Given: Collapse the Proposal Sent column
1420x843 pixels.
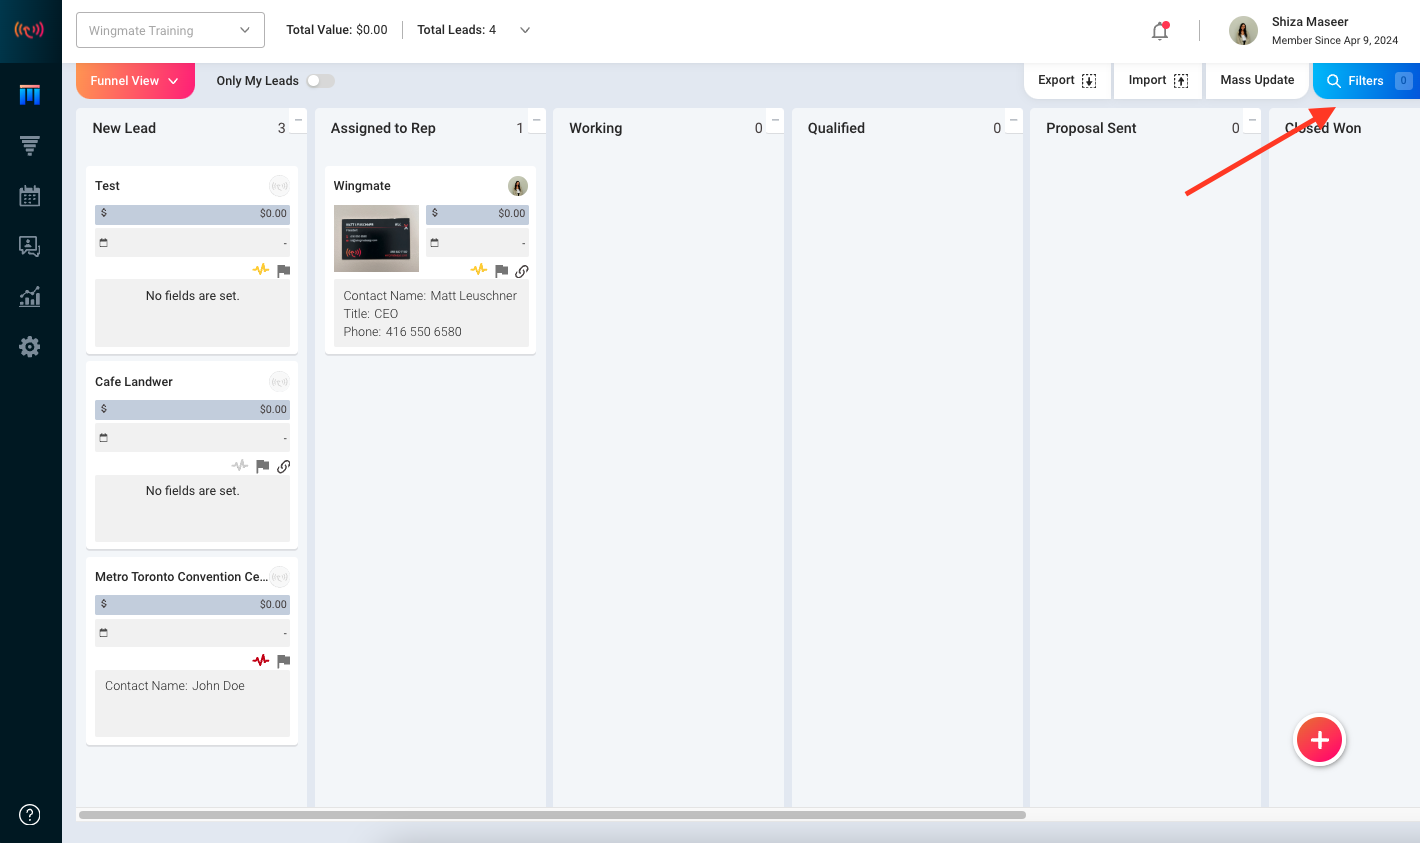Looking at the screenshot, I should (1253, 120).
